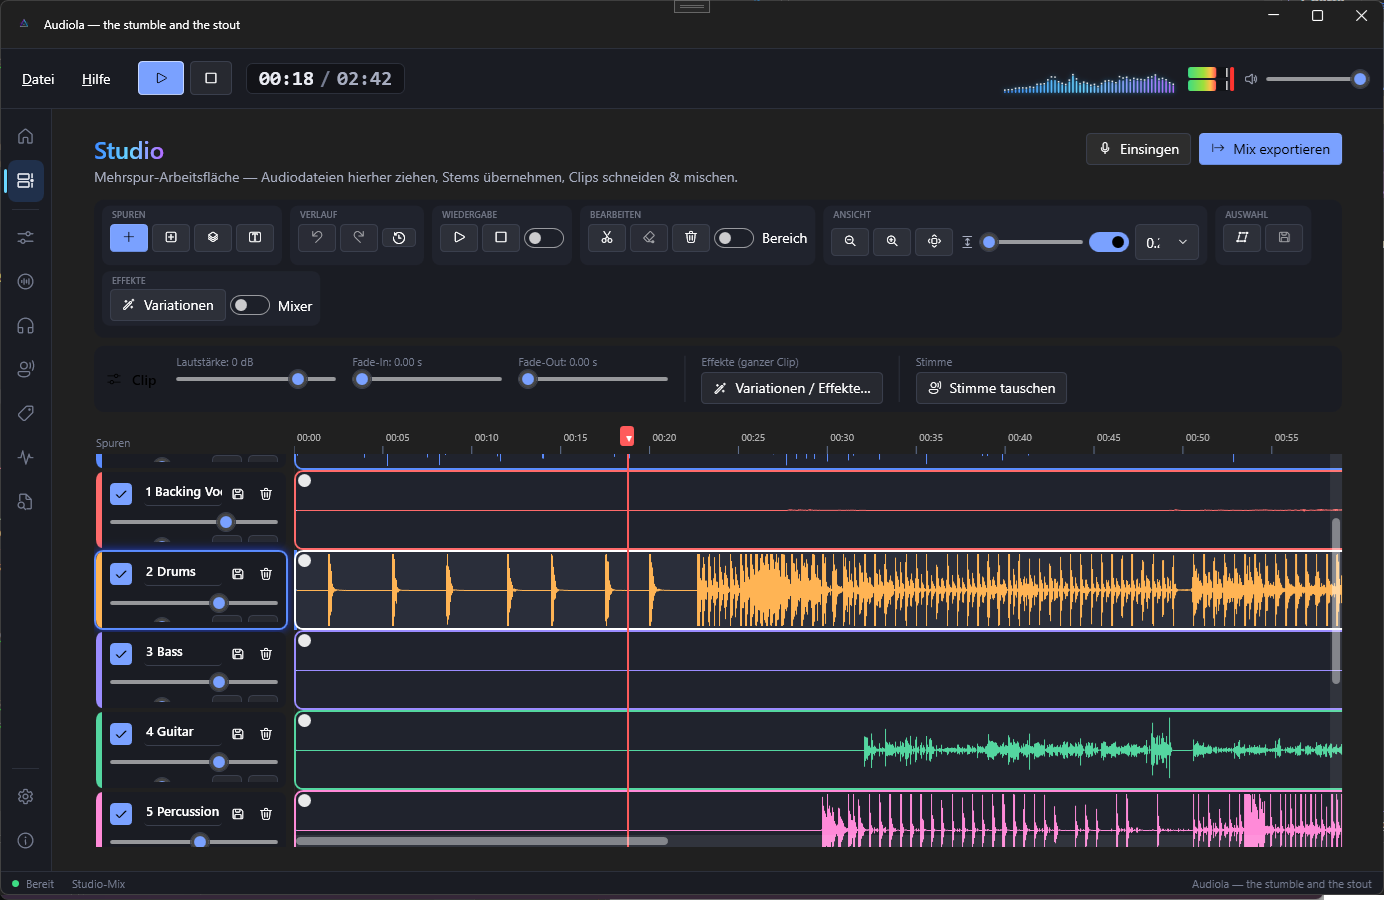
Task: Click Mix exportieren
Action: [x=1270, y=149]
